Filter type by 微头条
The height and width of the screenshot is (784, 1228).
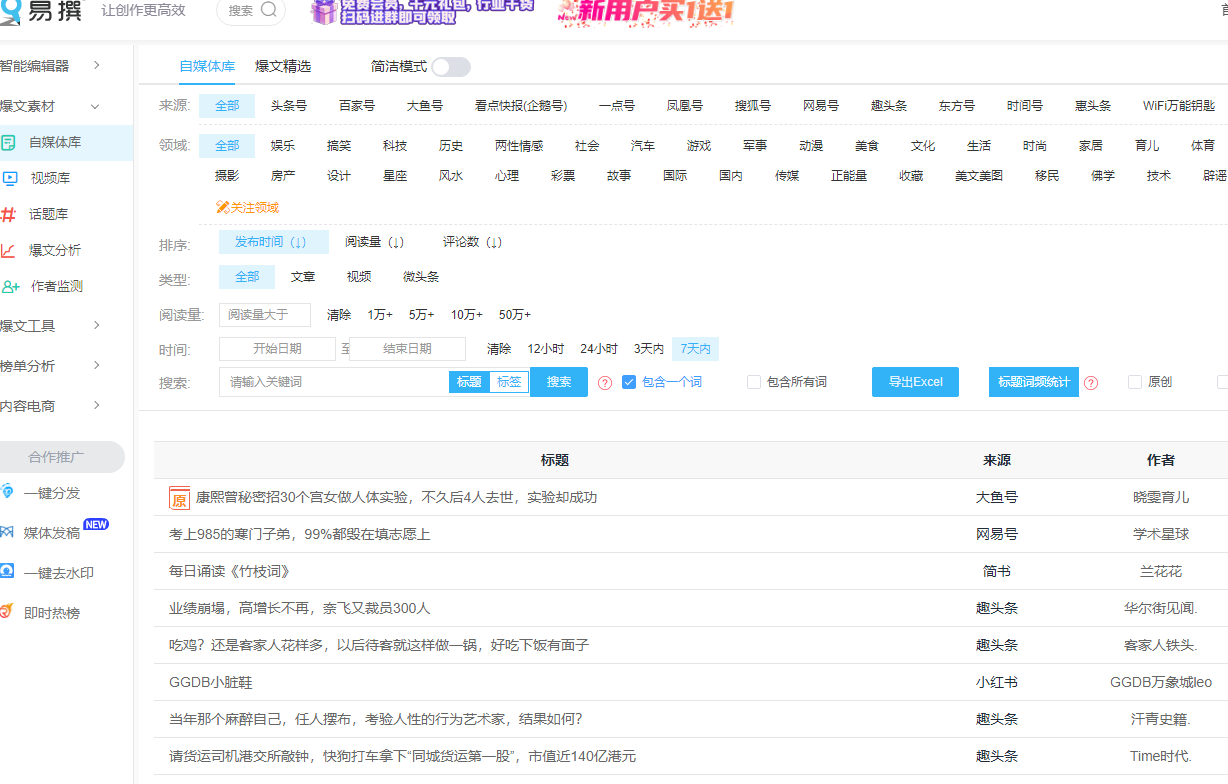[x=421, y=277]
